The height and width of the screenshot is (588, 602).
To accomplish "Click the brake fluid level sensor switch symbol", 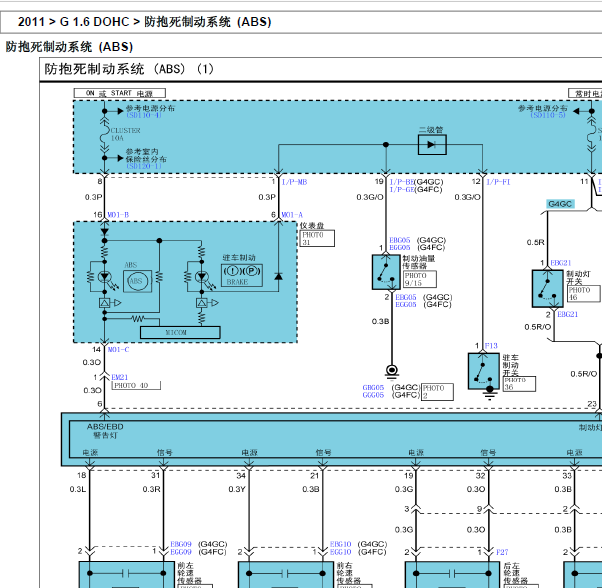I will (386, 272).
